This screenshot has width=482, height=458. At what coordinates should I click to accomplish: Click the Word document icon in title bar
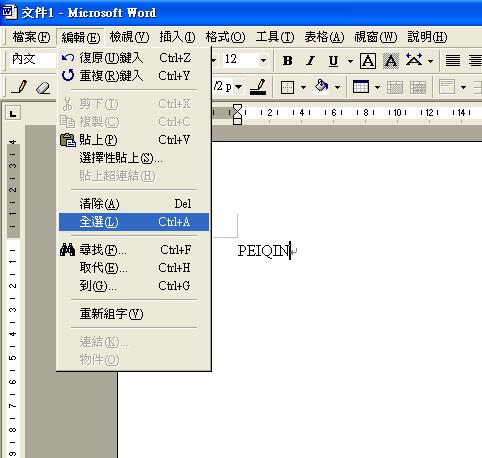coord(9,12)
